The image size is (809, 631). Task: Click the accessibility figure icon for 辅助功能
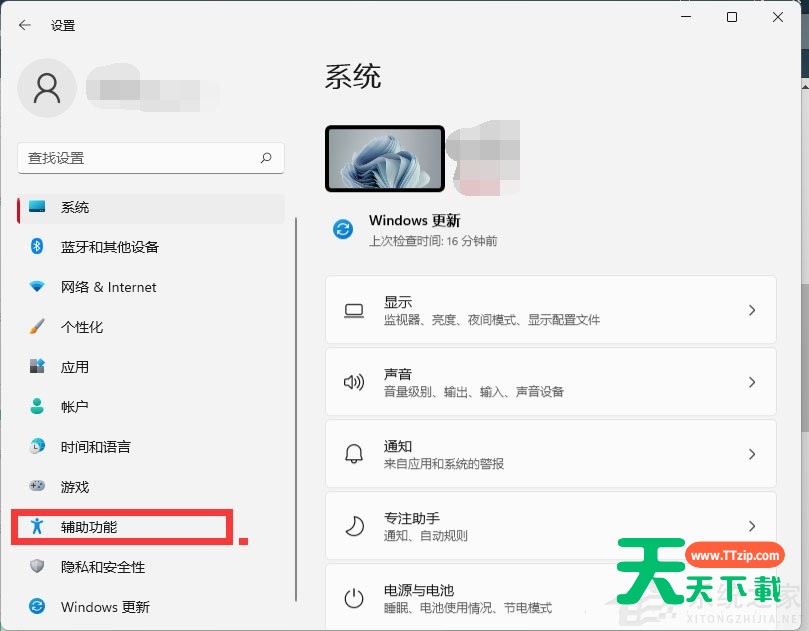pyautogui.click(x=37, y=526)
